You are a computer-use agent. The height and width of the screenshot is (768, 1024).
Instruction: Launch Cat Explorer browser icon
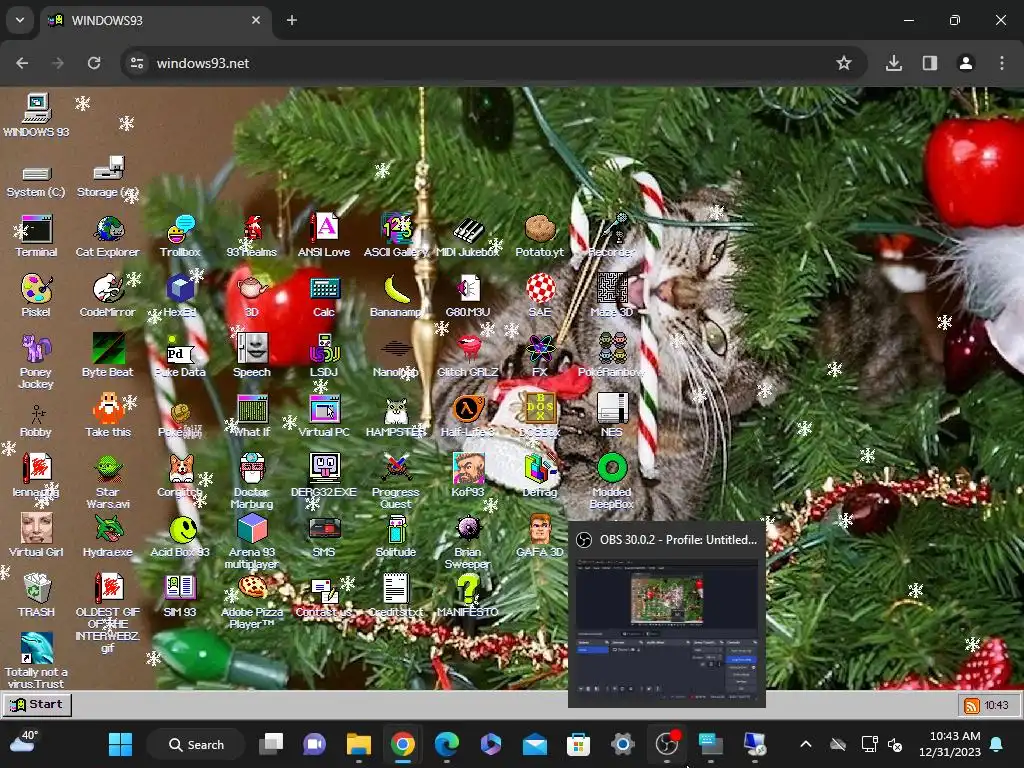click(108, 229)
